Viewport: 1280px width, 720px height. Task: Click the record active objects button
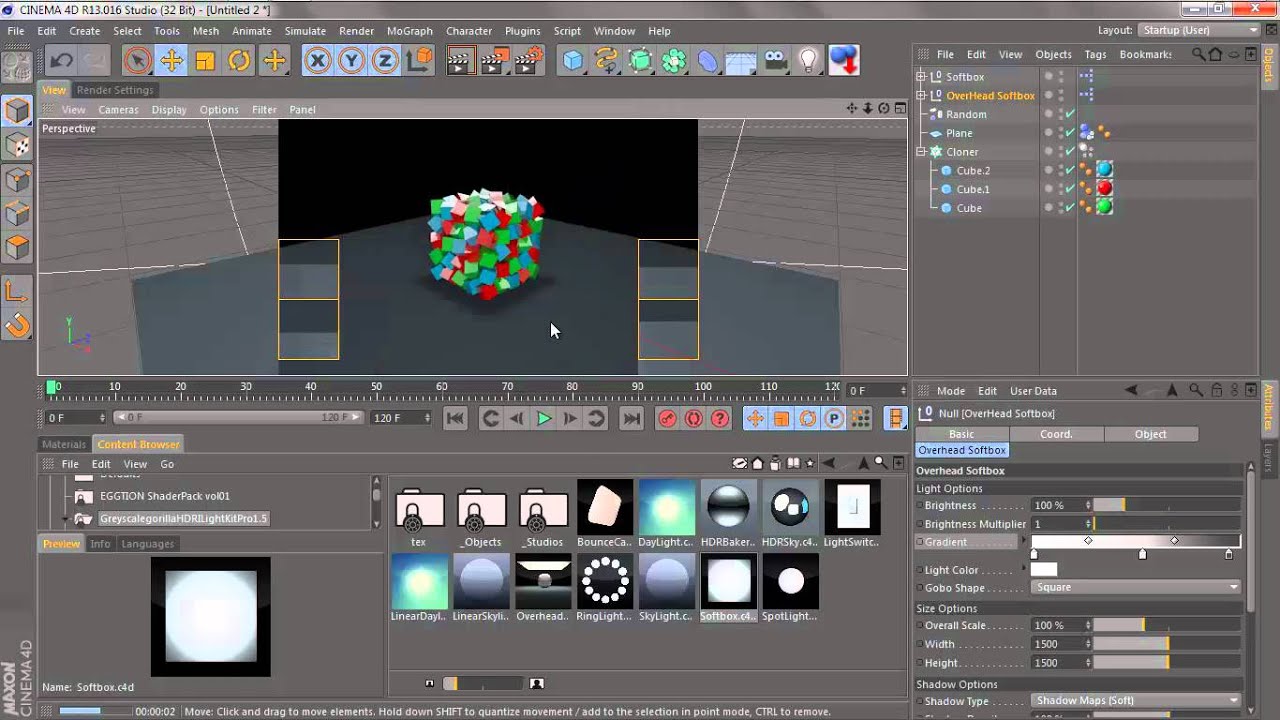667,419
